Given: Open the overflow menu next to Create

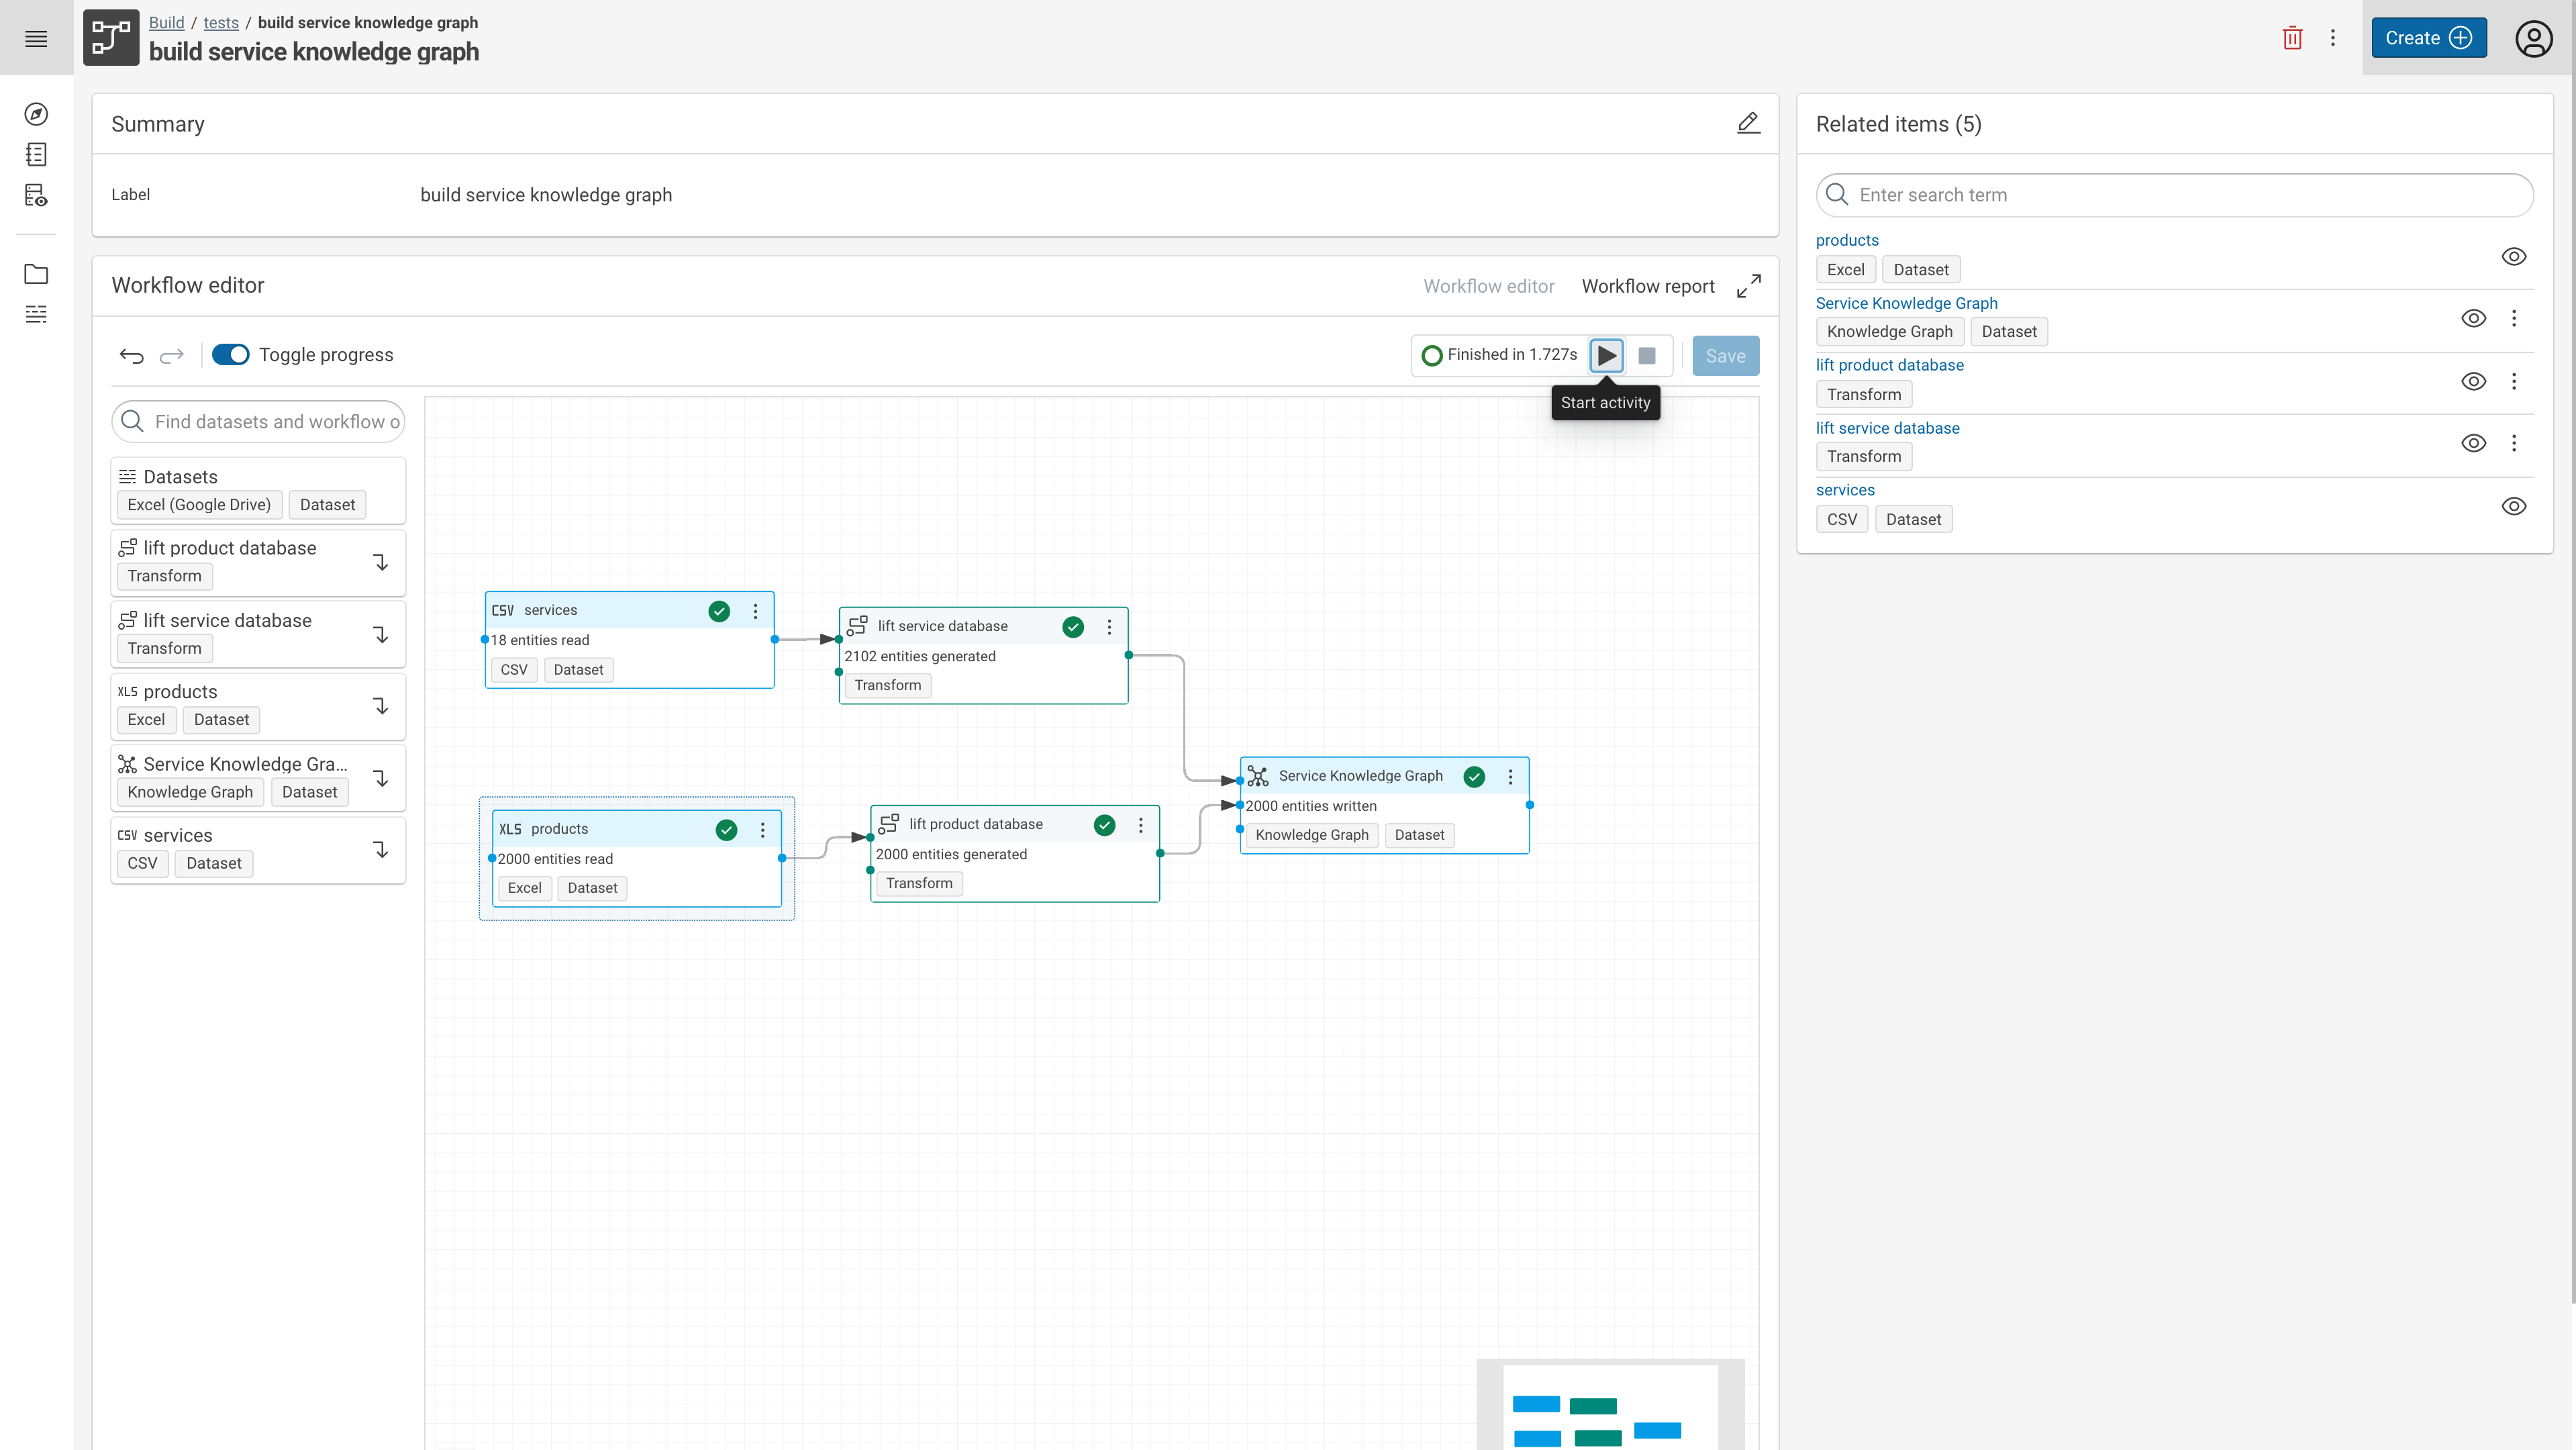Looking at the screenshot, I should pos(2333,37).
